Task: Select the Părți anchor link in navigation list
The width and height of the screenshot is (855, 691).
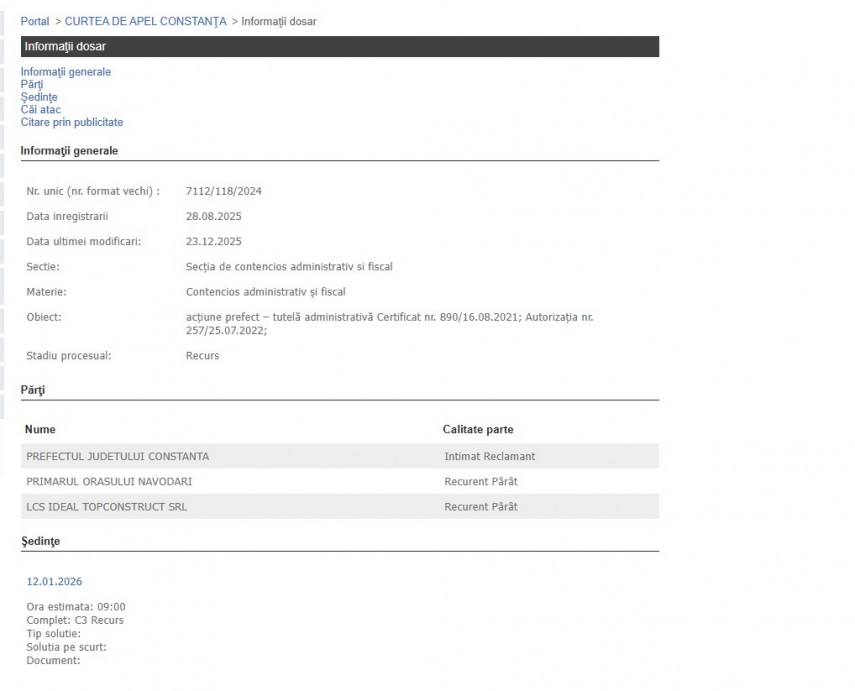Action: click(x=32, y=85)
